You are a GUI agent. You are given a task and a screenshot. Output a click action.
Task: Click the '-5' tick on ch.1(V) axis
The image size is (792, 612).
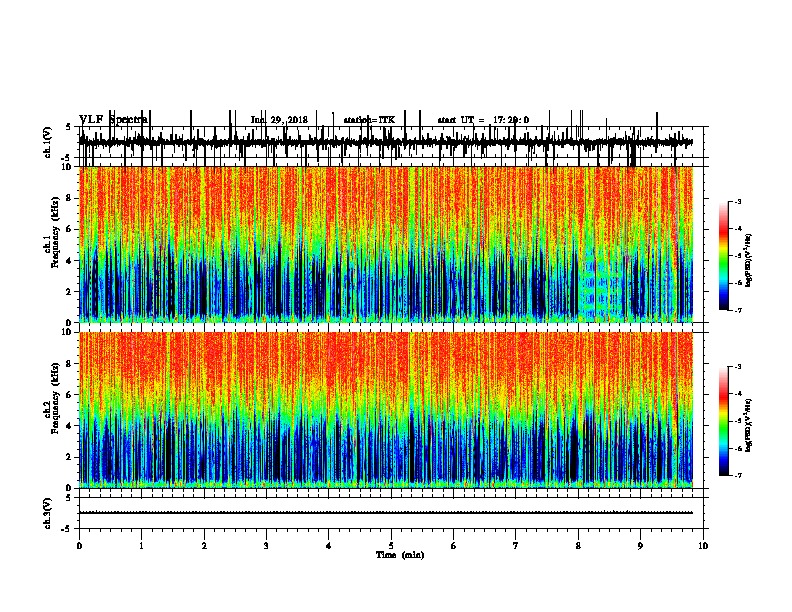68,158
